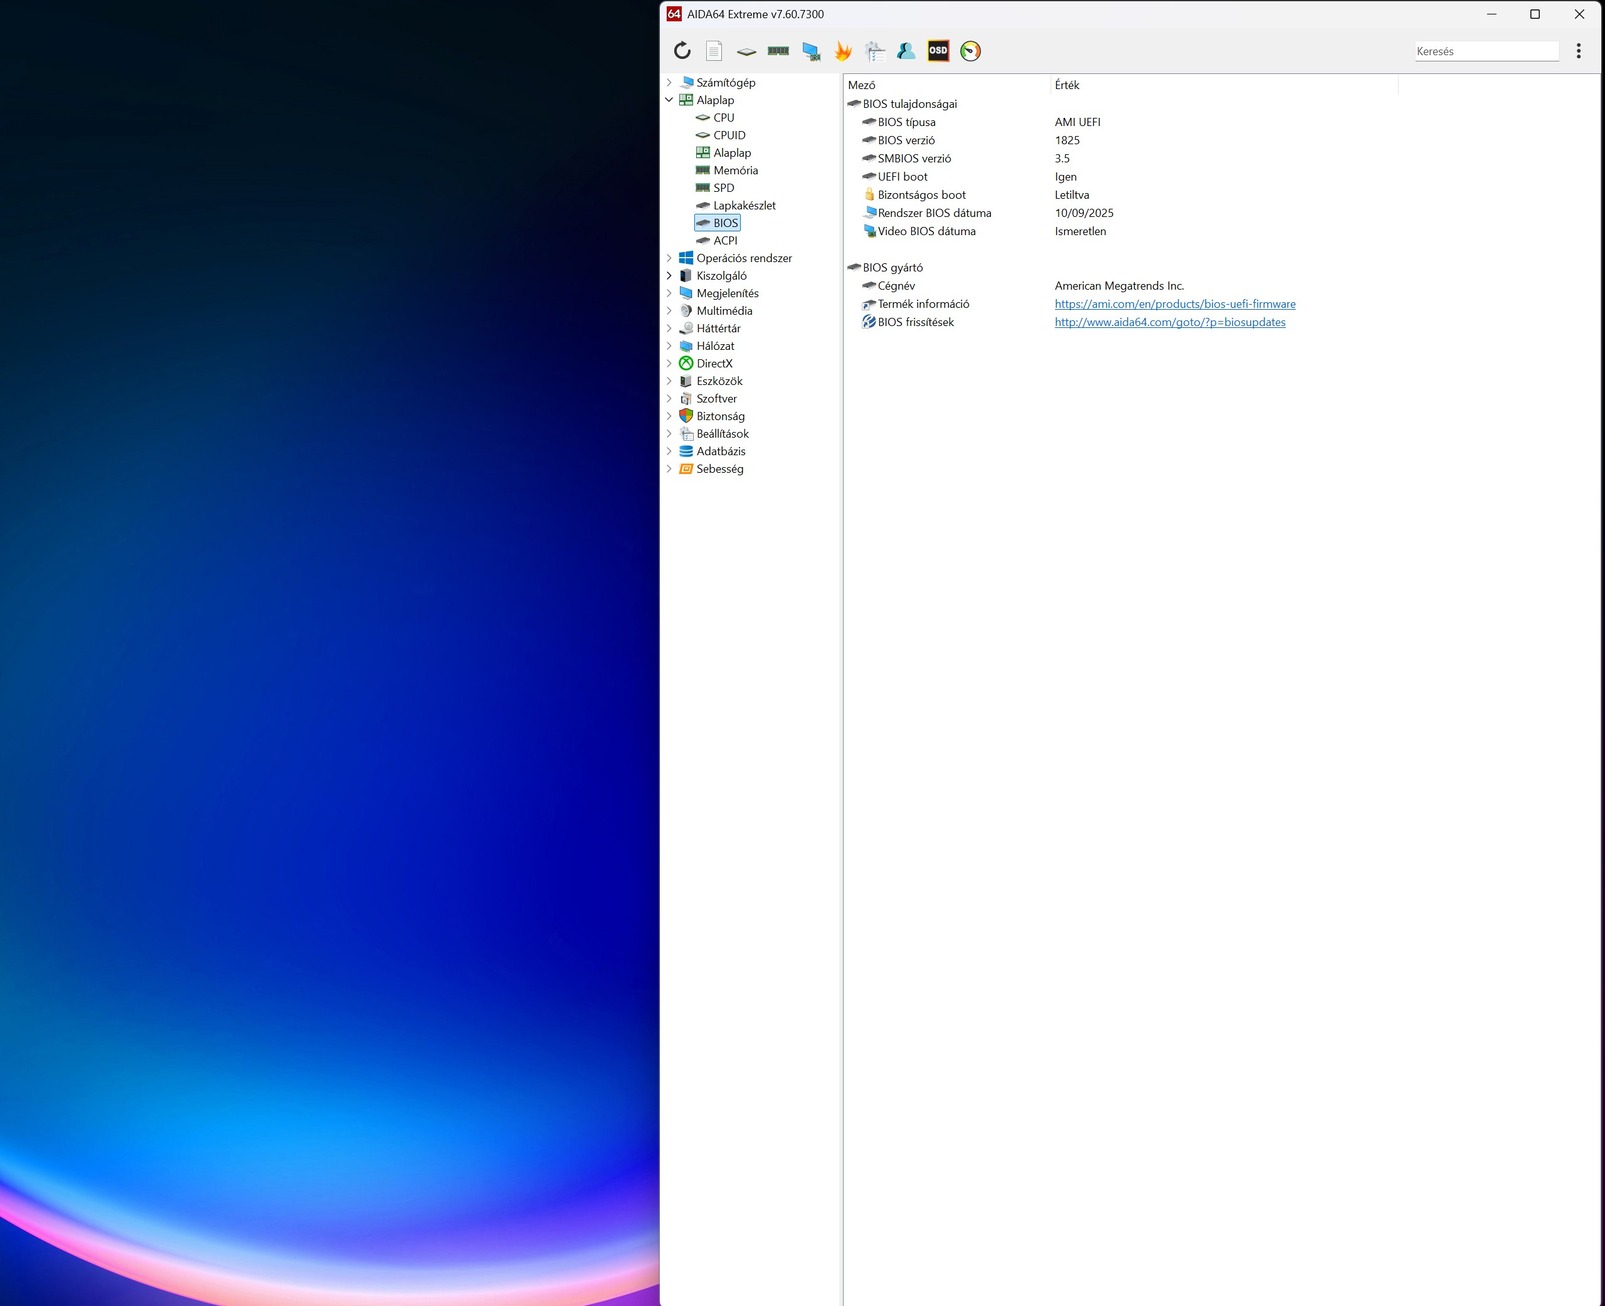The image size is (1605, 1306).
Task: Select the SPD item in the tree
Action: point(724,188)
